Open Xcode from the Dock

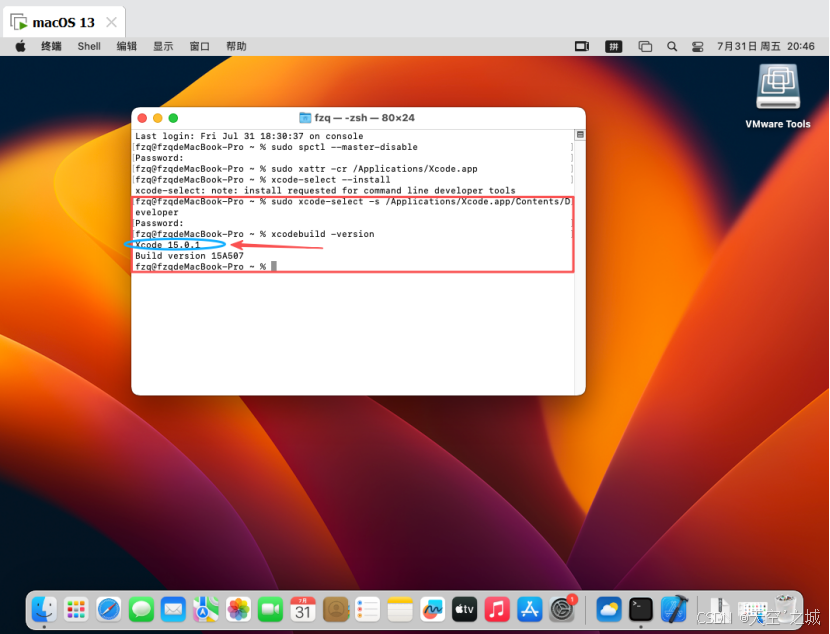[674, 610]
